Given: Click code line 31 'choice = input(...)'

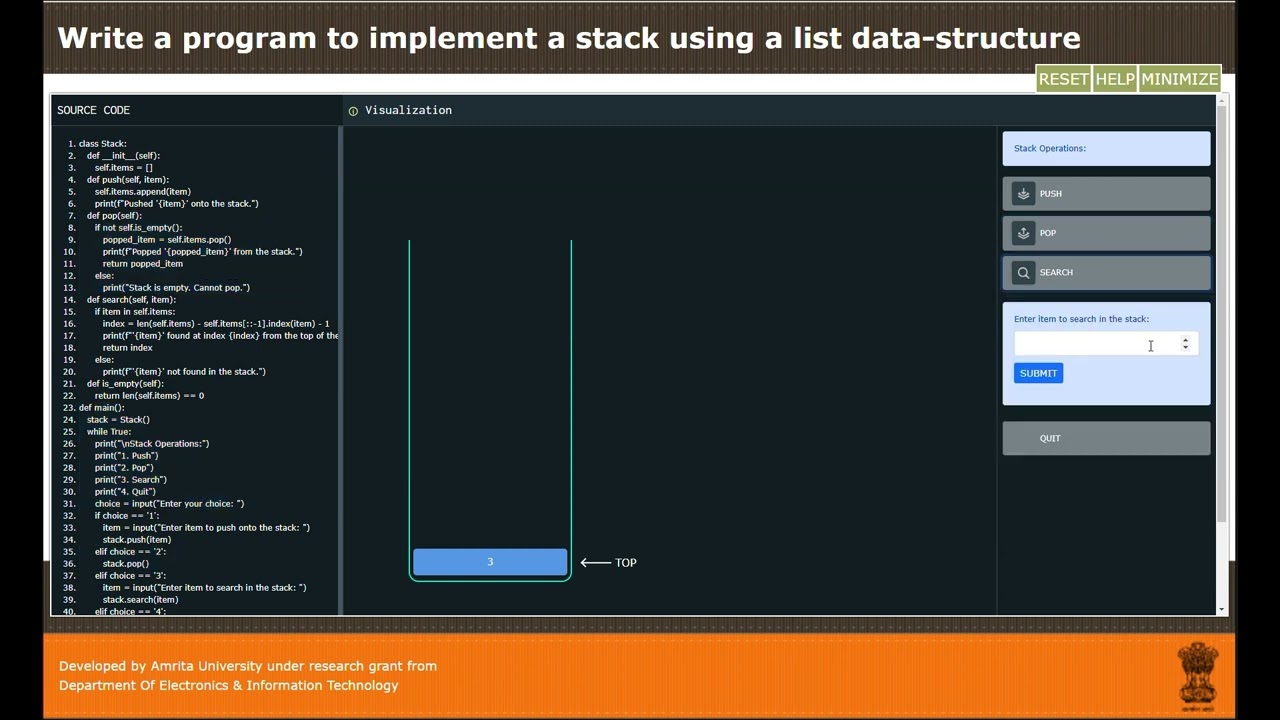Looking at the screenshot, I should click(x=169, y=504).
